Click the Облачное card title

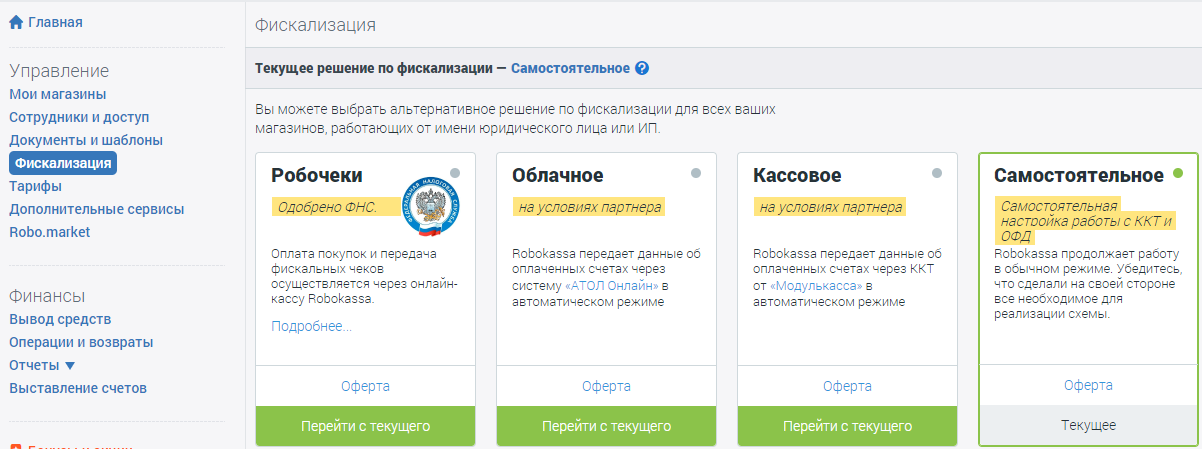(558, 176)
